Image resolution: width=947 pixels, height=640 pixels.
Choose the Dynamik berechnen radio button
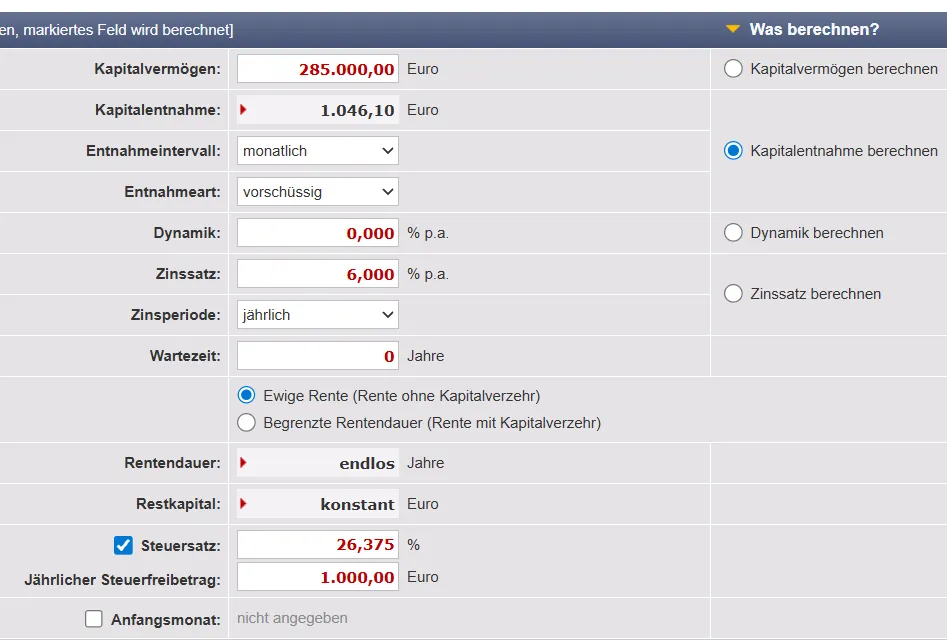tap(733, 233)
